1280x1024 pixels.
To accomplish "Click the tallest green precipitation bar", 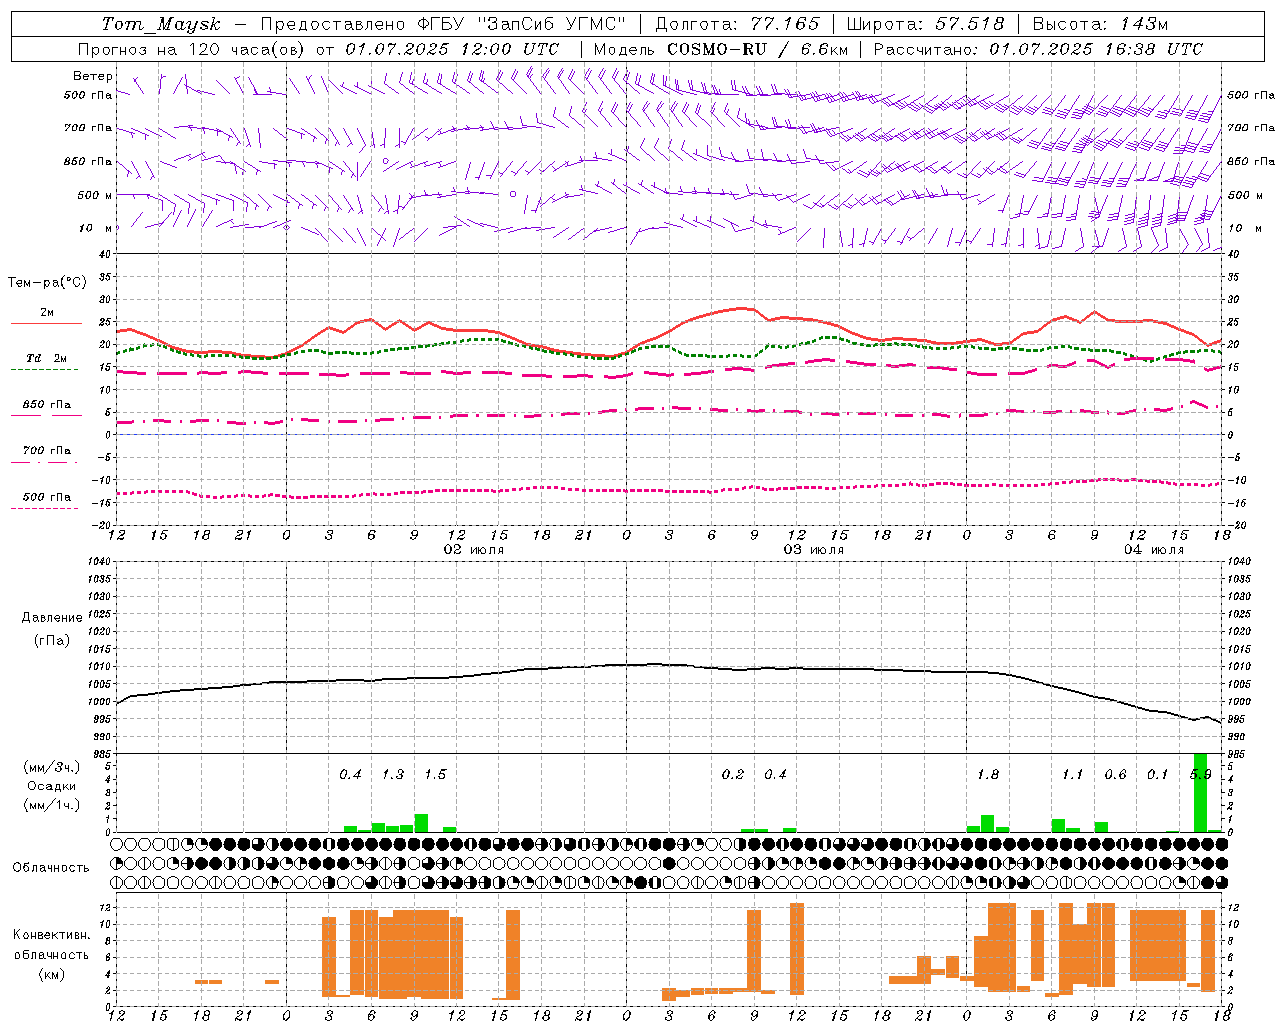I will 1201,792.
